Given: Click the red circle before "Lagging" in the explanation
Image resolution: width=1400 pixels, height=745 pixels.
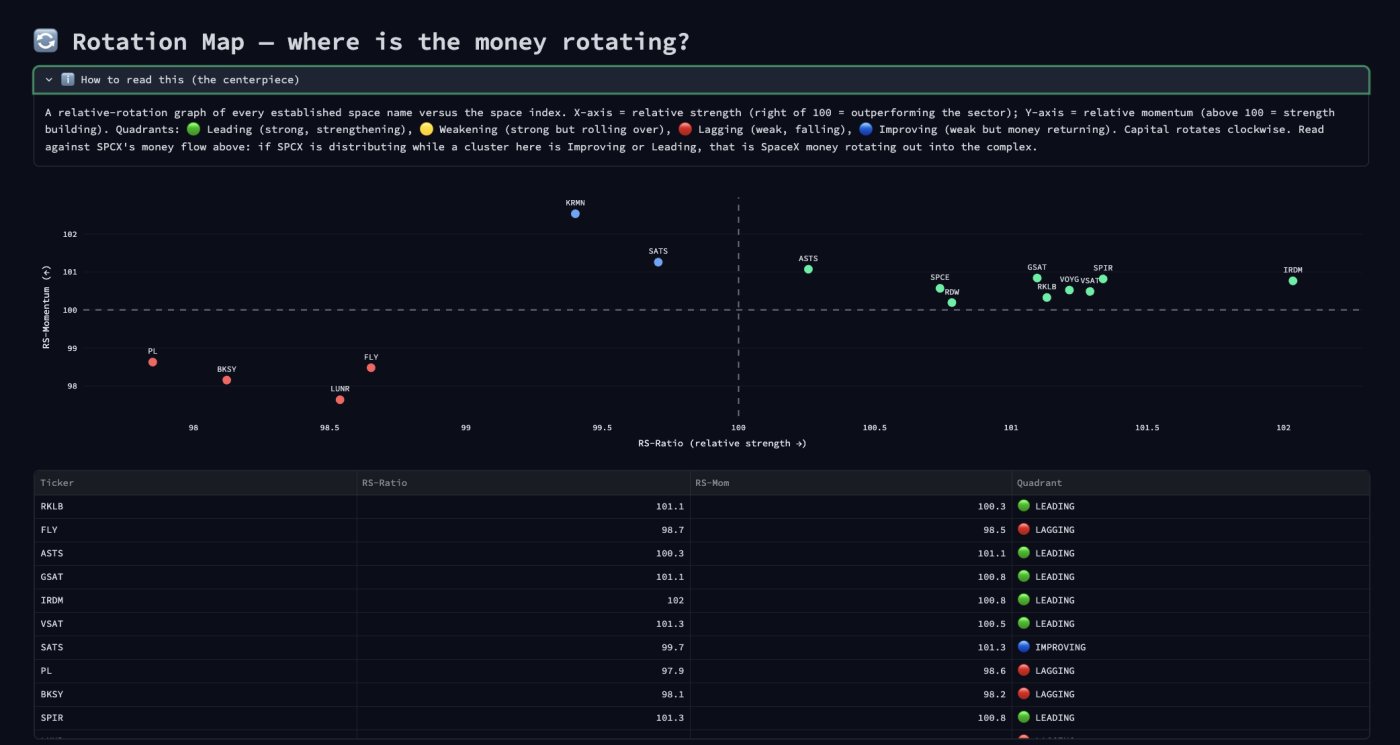Looking at the screenshot, I should [684, 130].
